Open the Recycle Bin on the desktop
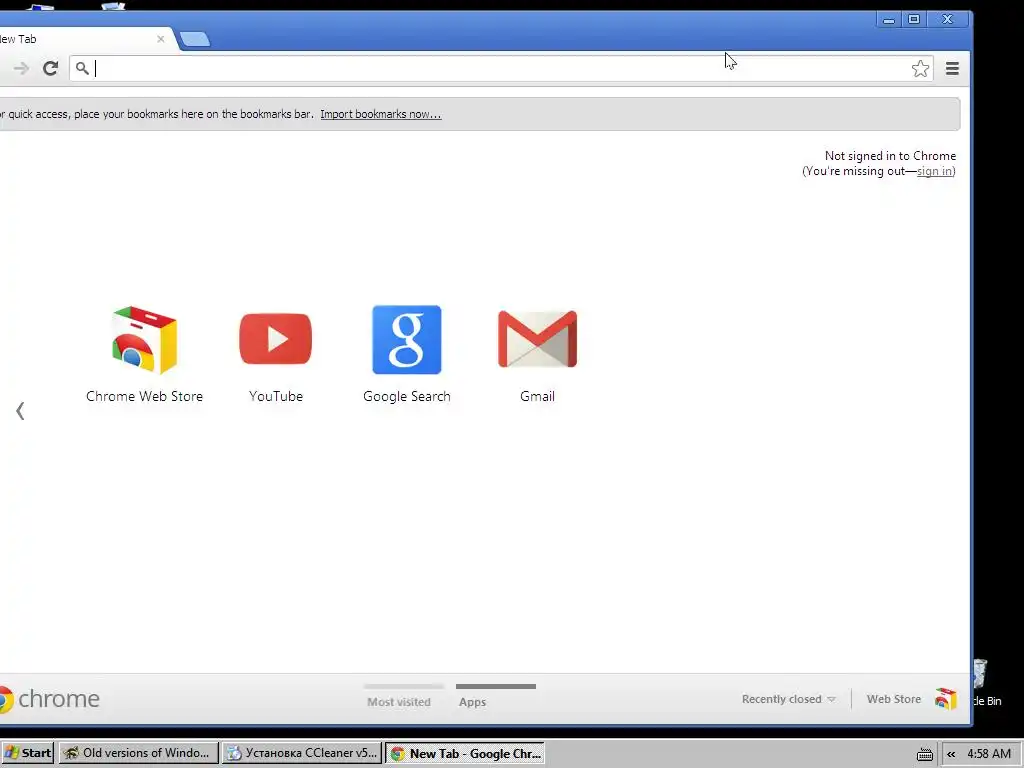Image resolution: width=1024 pixels, height=768 pixels. [x=985, y=681]
